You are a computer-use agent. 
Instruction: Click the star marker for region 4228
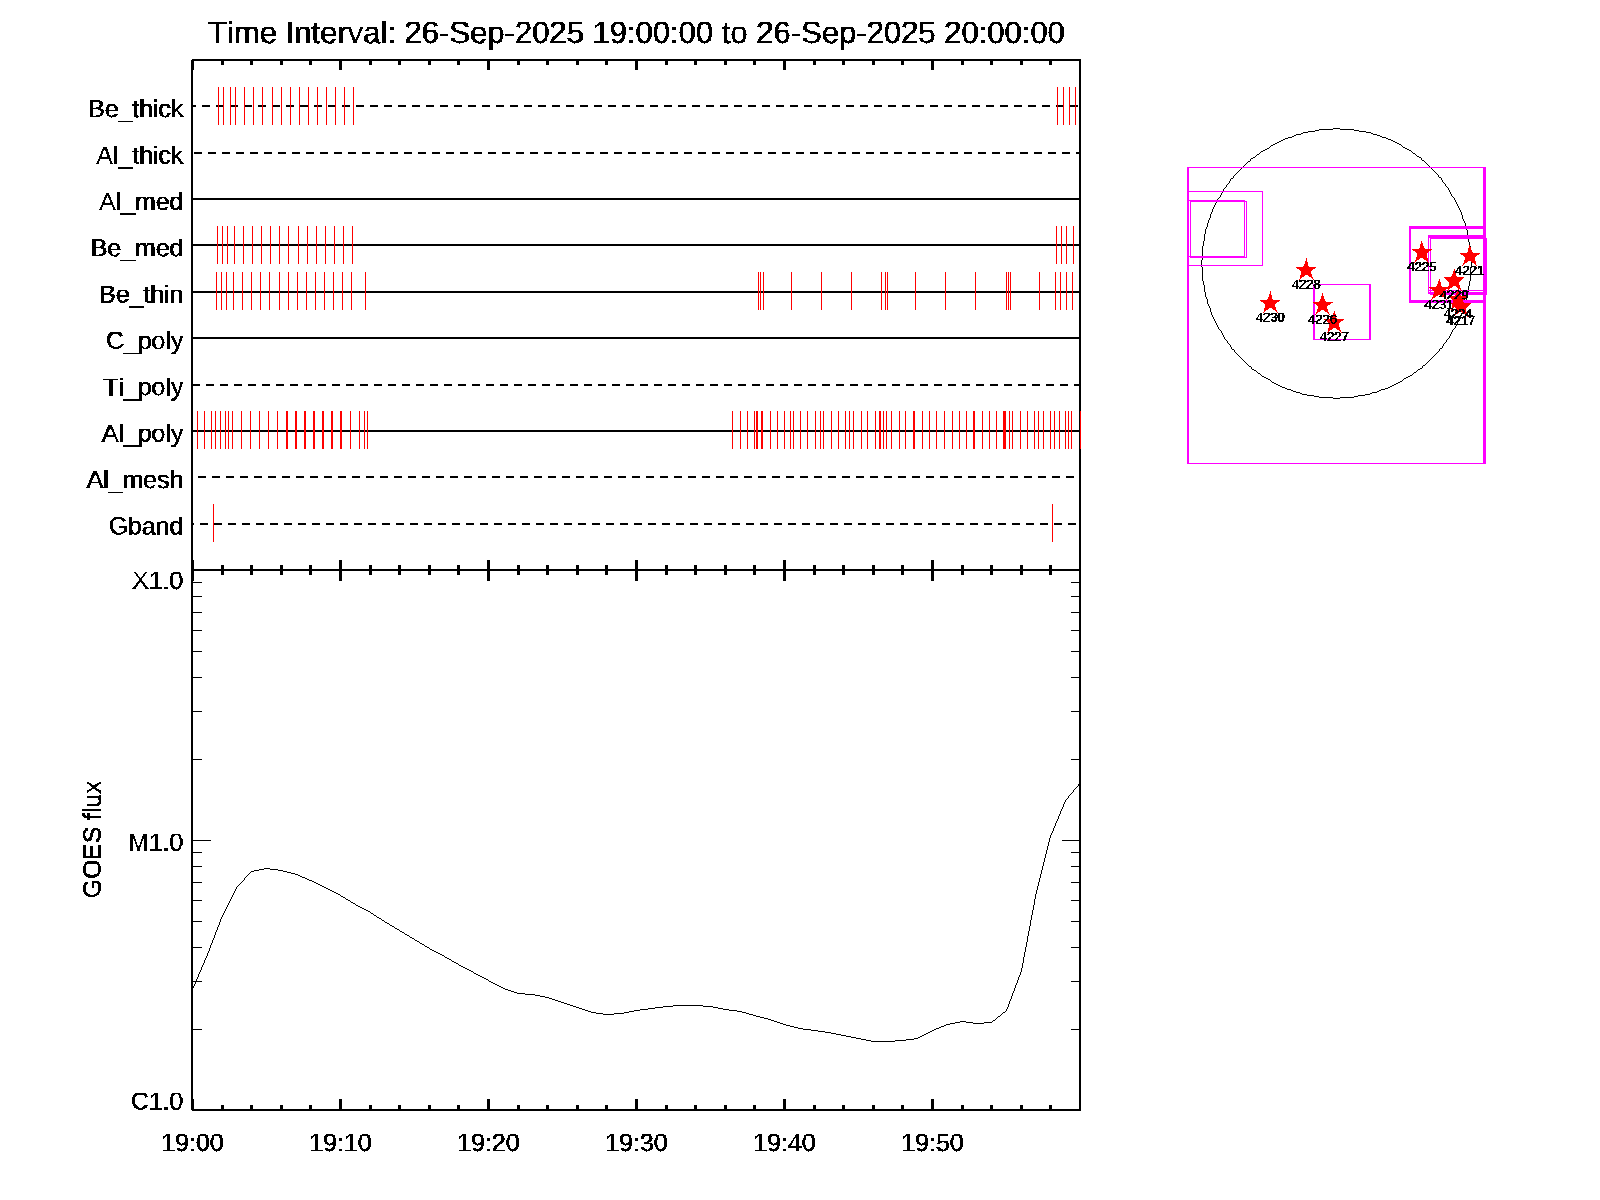[1305, 270]
